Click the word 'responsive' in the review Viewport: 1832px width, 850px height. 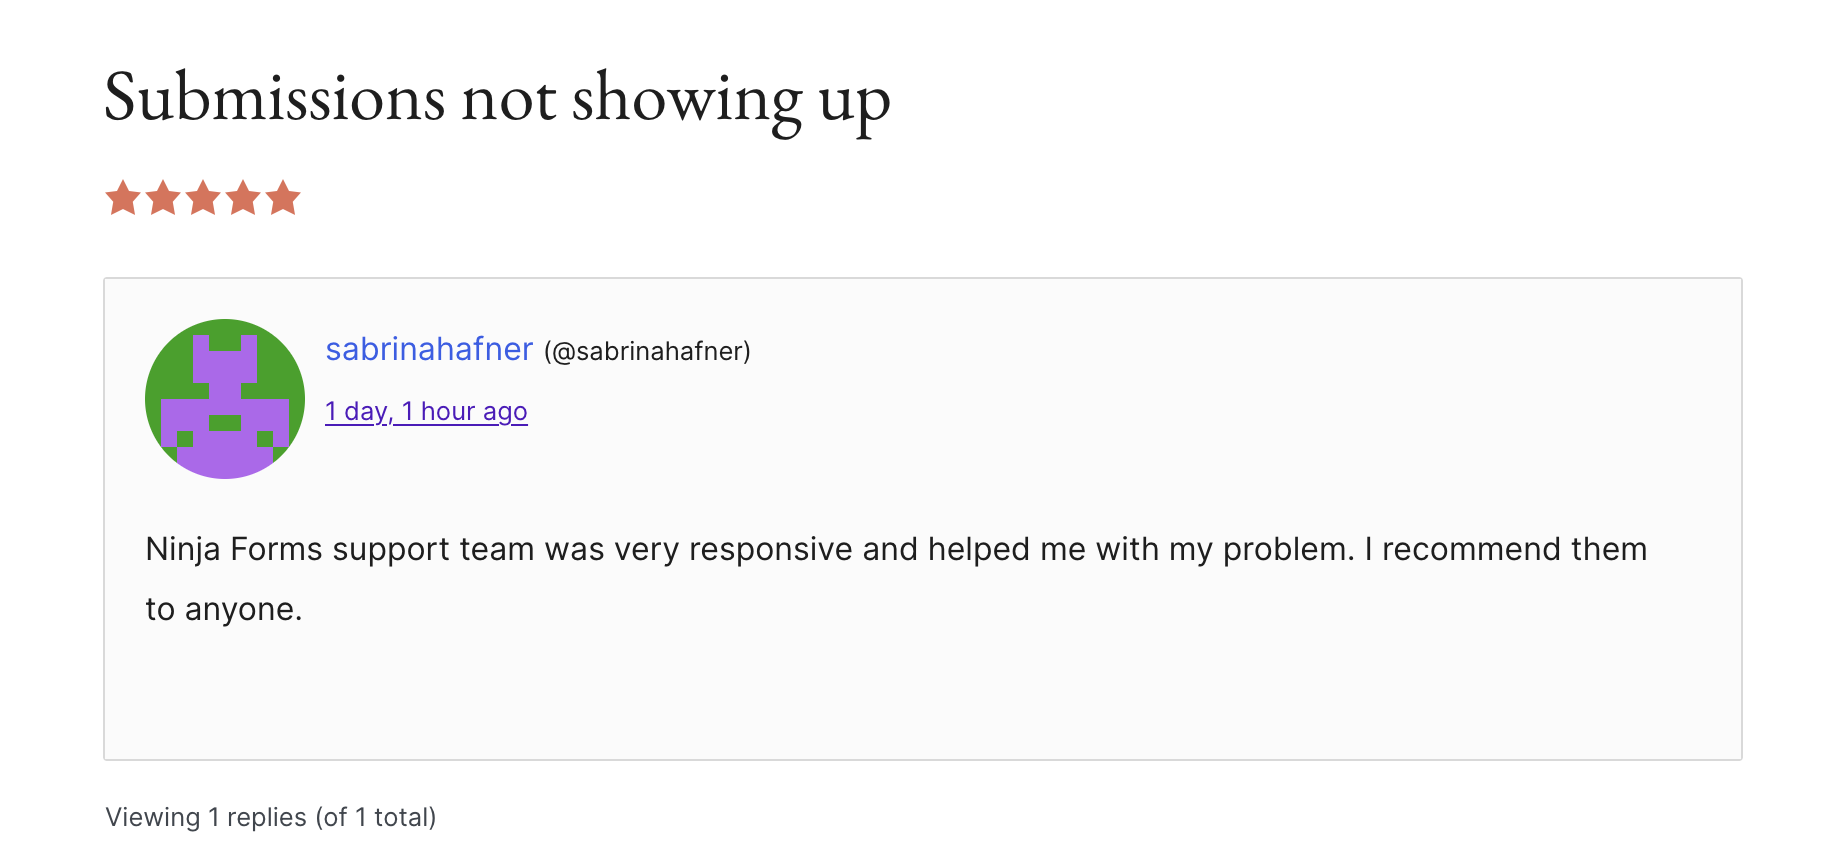click(x=770, y=549)
